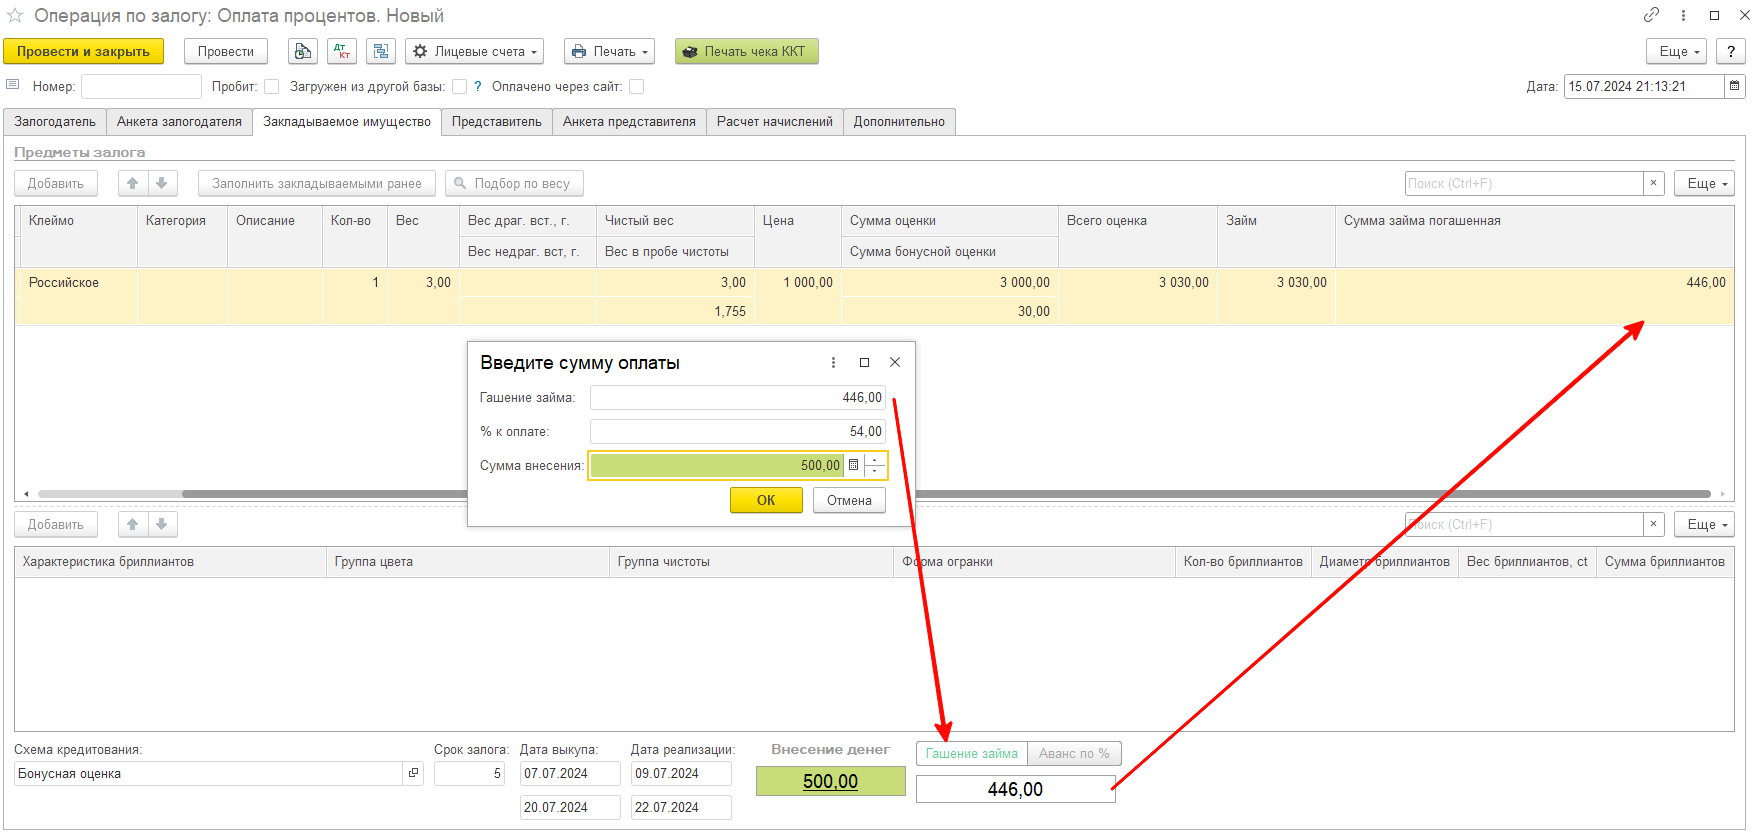Show Дт/Кт accounting entries
Image resolution: width=1763 pixels, height=835 pixels.
point(342,51)
